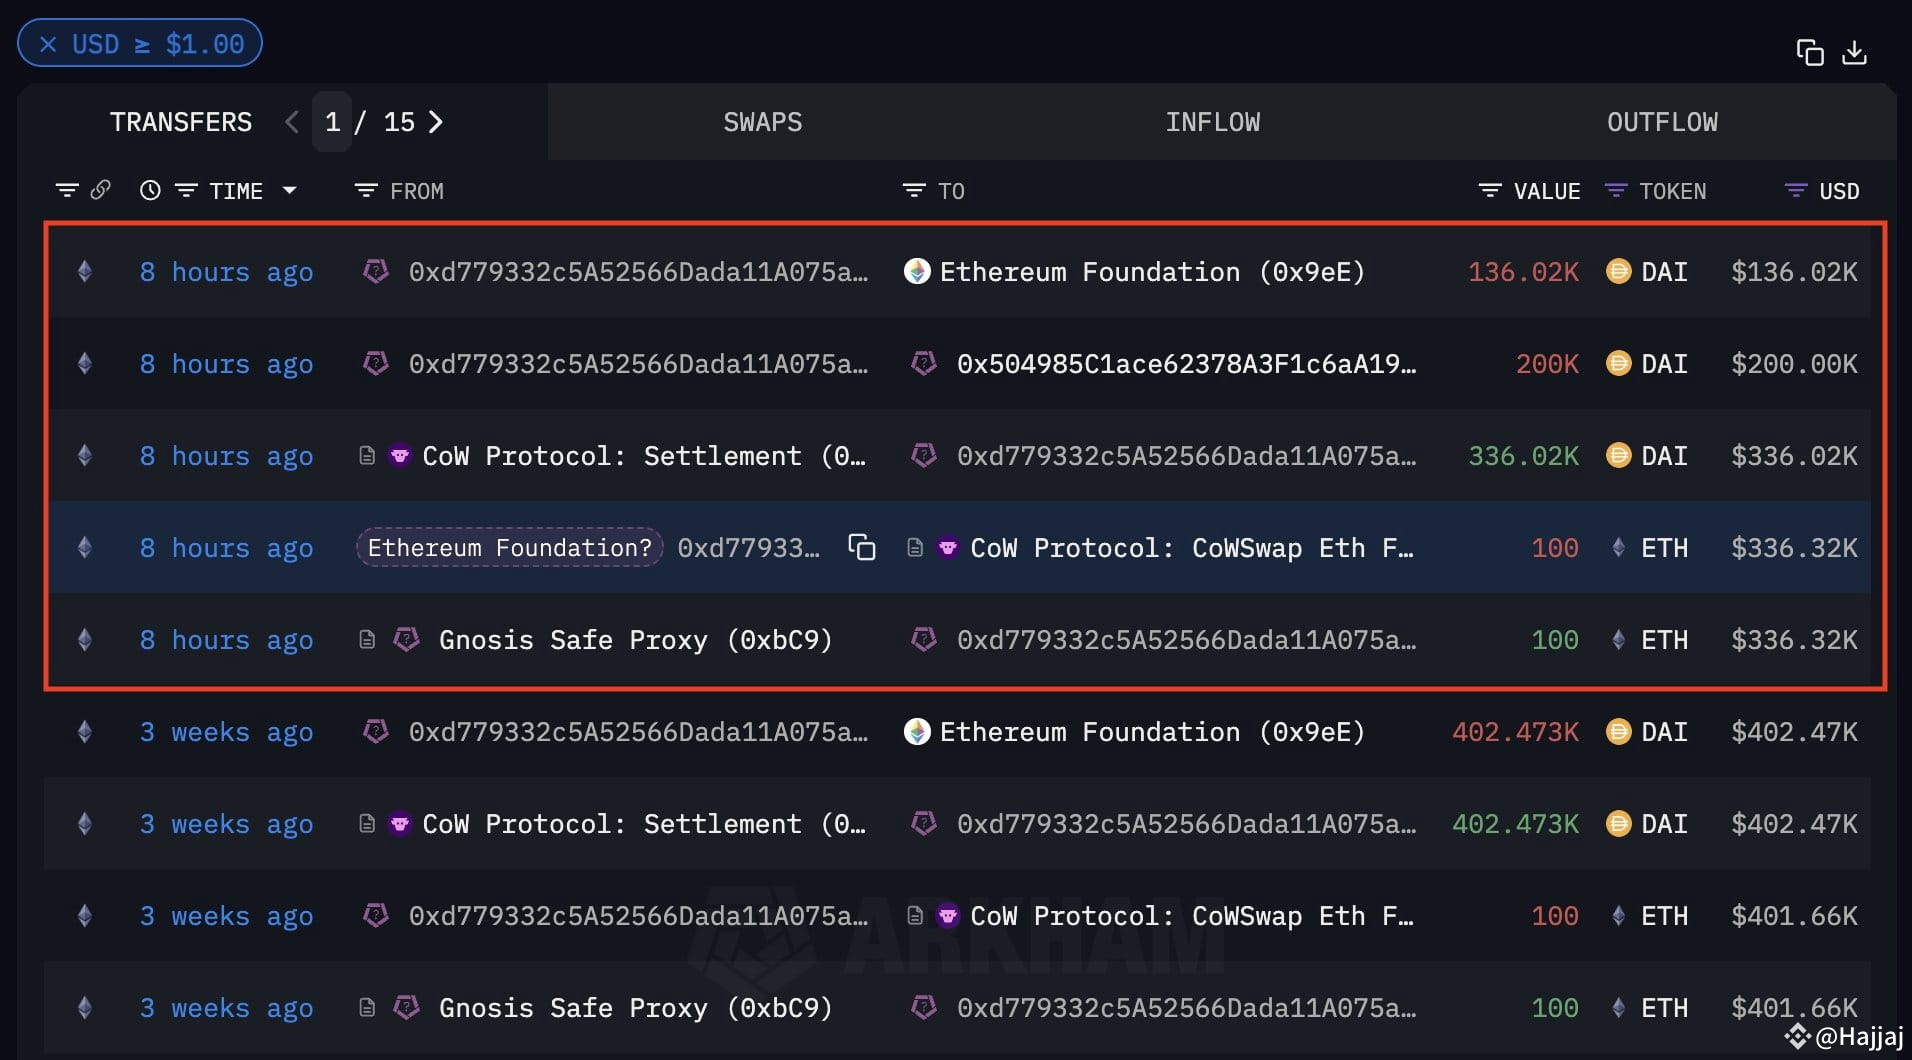Screen dimensions: 1912x1060
Task: Go to the previous transfers page chevron
Action: click(x=292, y=122)
